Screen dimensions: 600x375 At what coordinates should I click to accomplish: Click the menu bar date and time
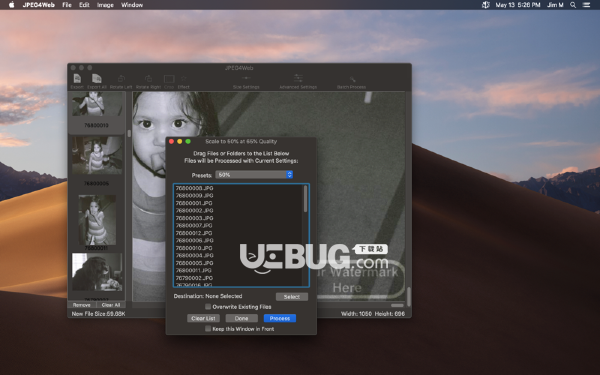pyautogui.click(x=518, y=5)
